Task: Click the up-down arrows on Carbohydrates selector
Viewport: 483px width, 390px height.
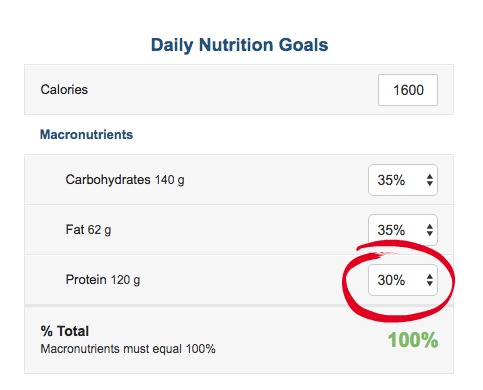Action: pyautogui.click(x=430, y=180)
